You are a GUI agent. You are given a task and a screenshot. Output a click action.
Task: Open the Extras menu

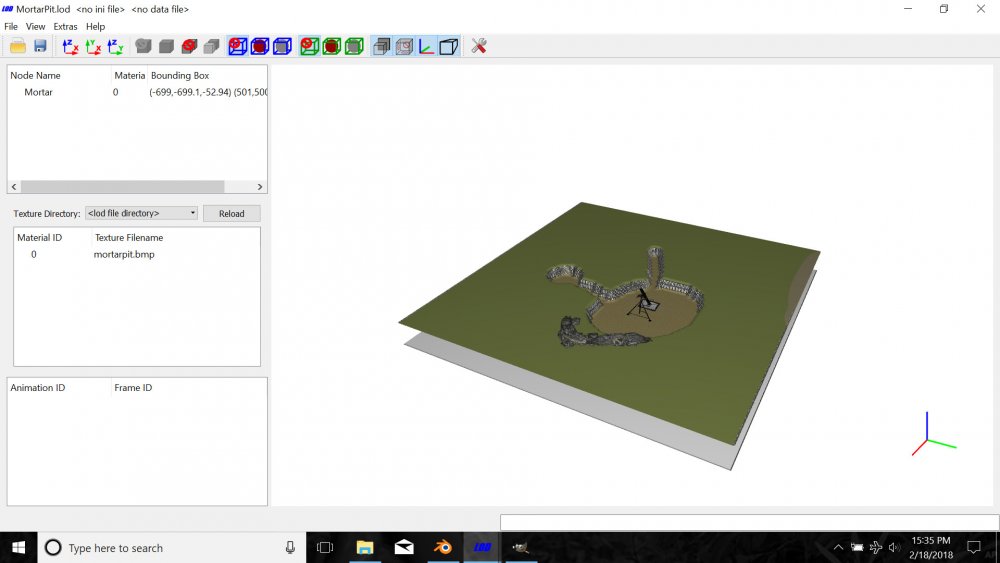65,26
